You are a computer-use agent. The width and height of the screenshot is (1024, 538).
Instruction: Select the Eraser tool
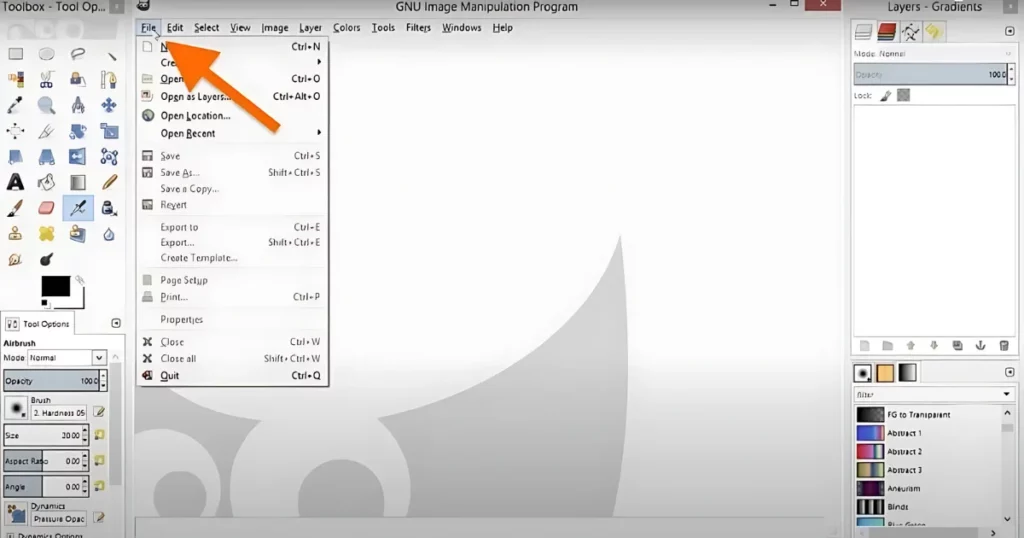pos(46,208)
